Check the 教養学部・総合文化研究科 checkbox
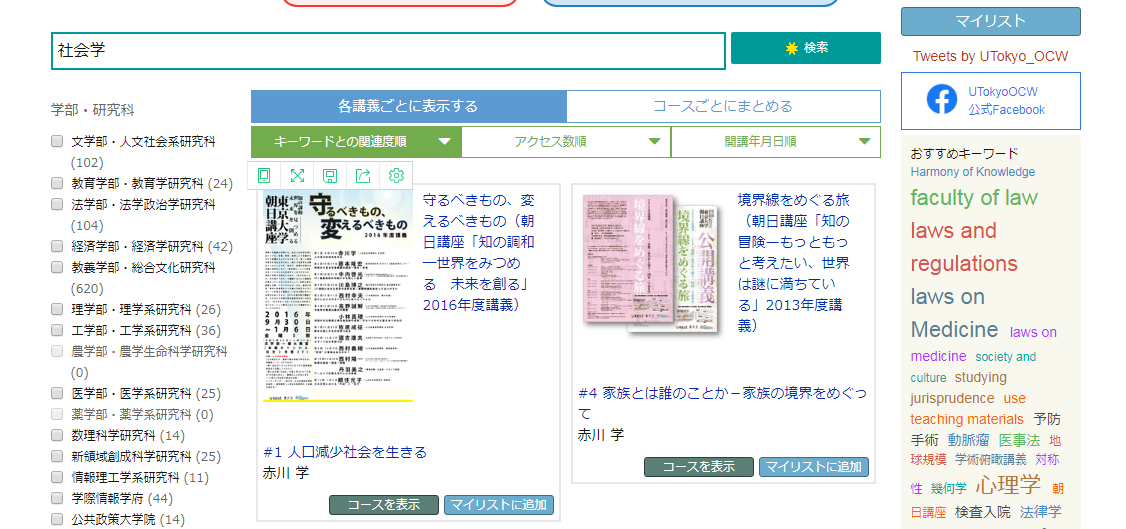 [x=57, y=267]
